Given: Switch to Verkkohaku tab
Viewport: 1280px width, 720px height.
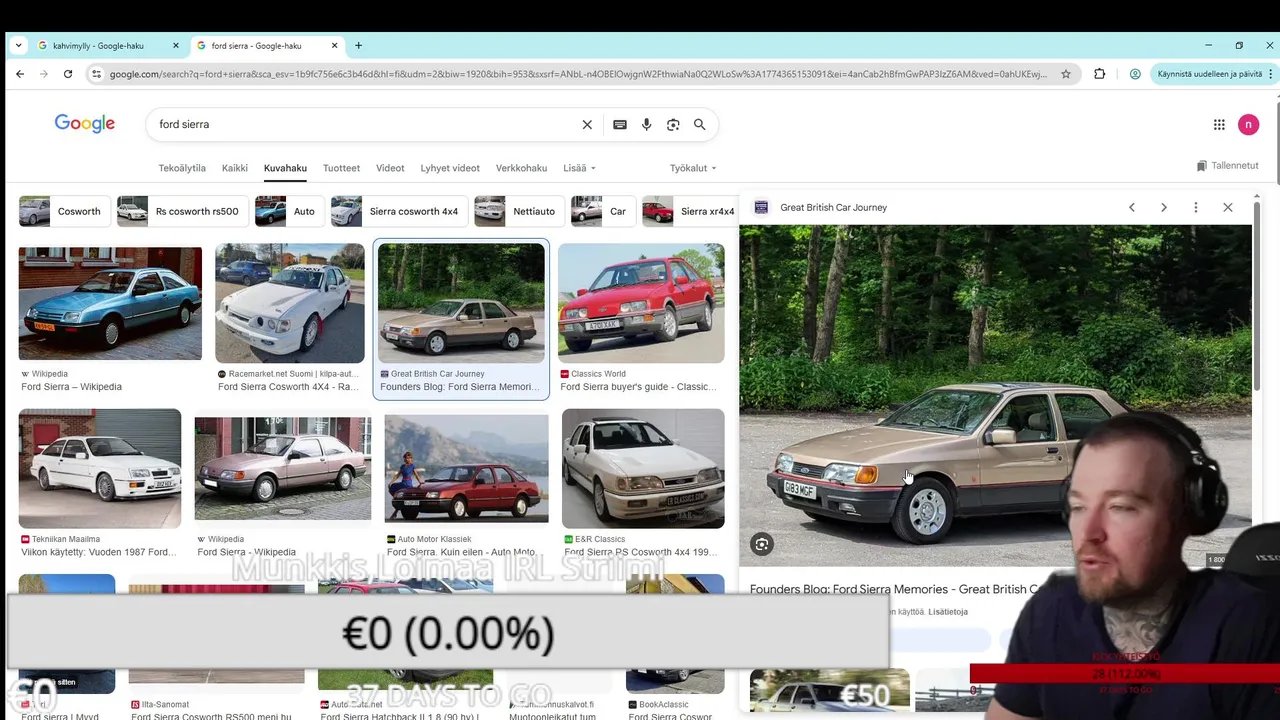Looking at the screenshot, I should 521,168.
